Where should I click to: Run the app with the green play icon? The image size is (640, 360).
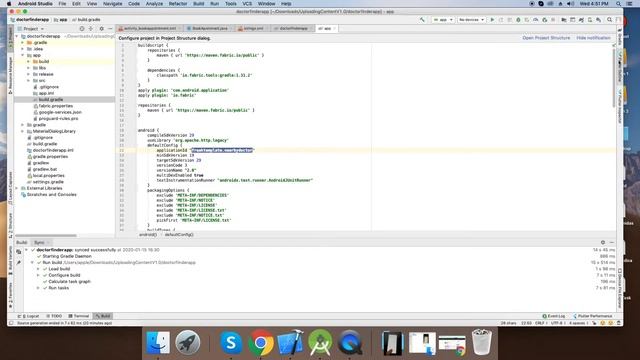pos(492,20)
